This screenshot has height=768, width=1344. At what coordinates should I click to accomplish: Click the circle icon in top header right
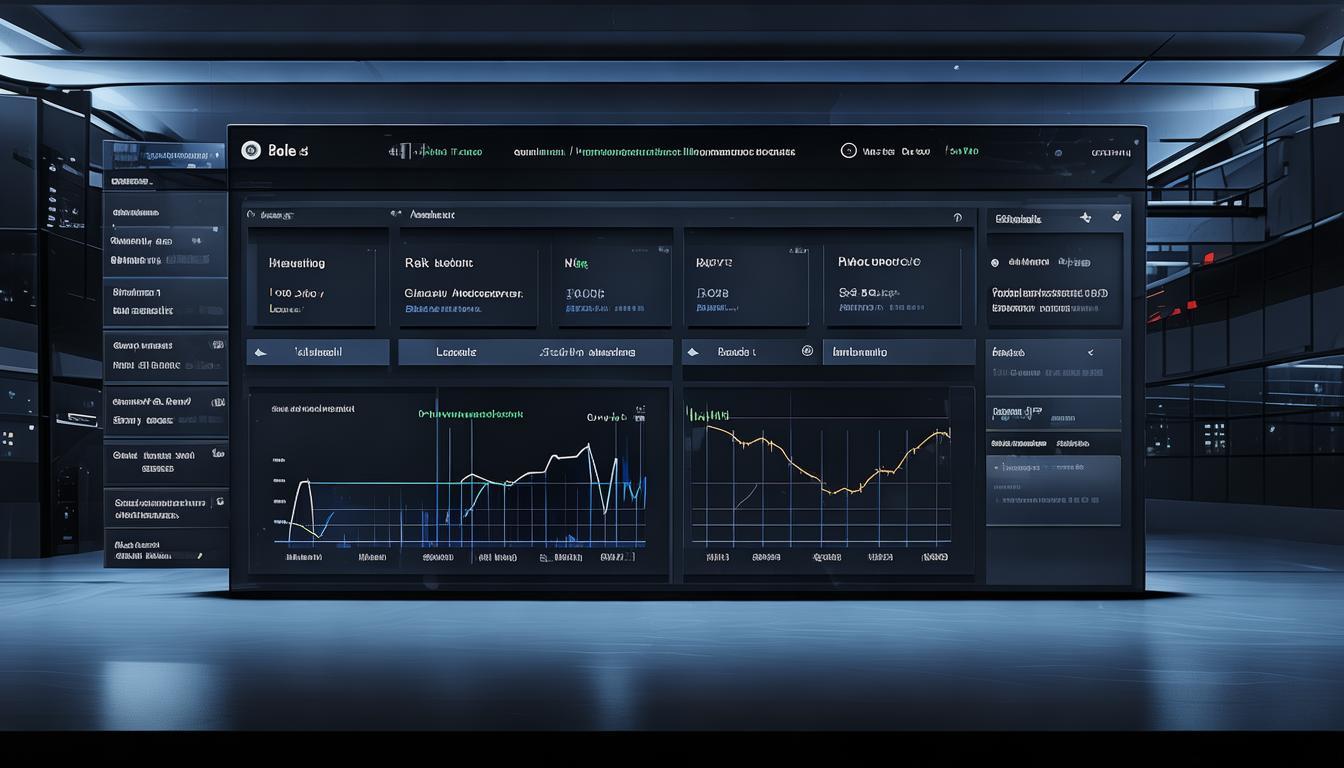point(848,151)
